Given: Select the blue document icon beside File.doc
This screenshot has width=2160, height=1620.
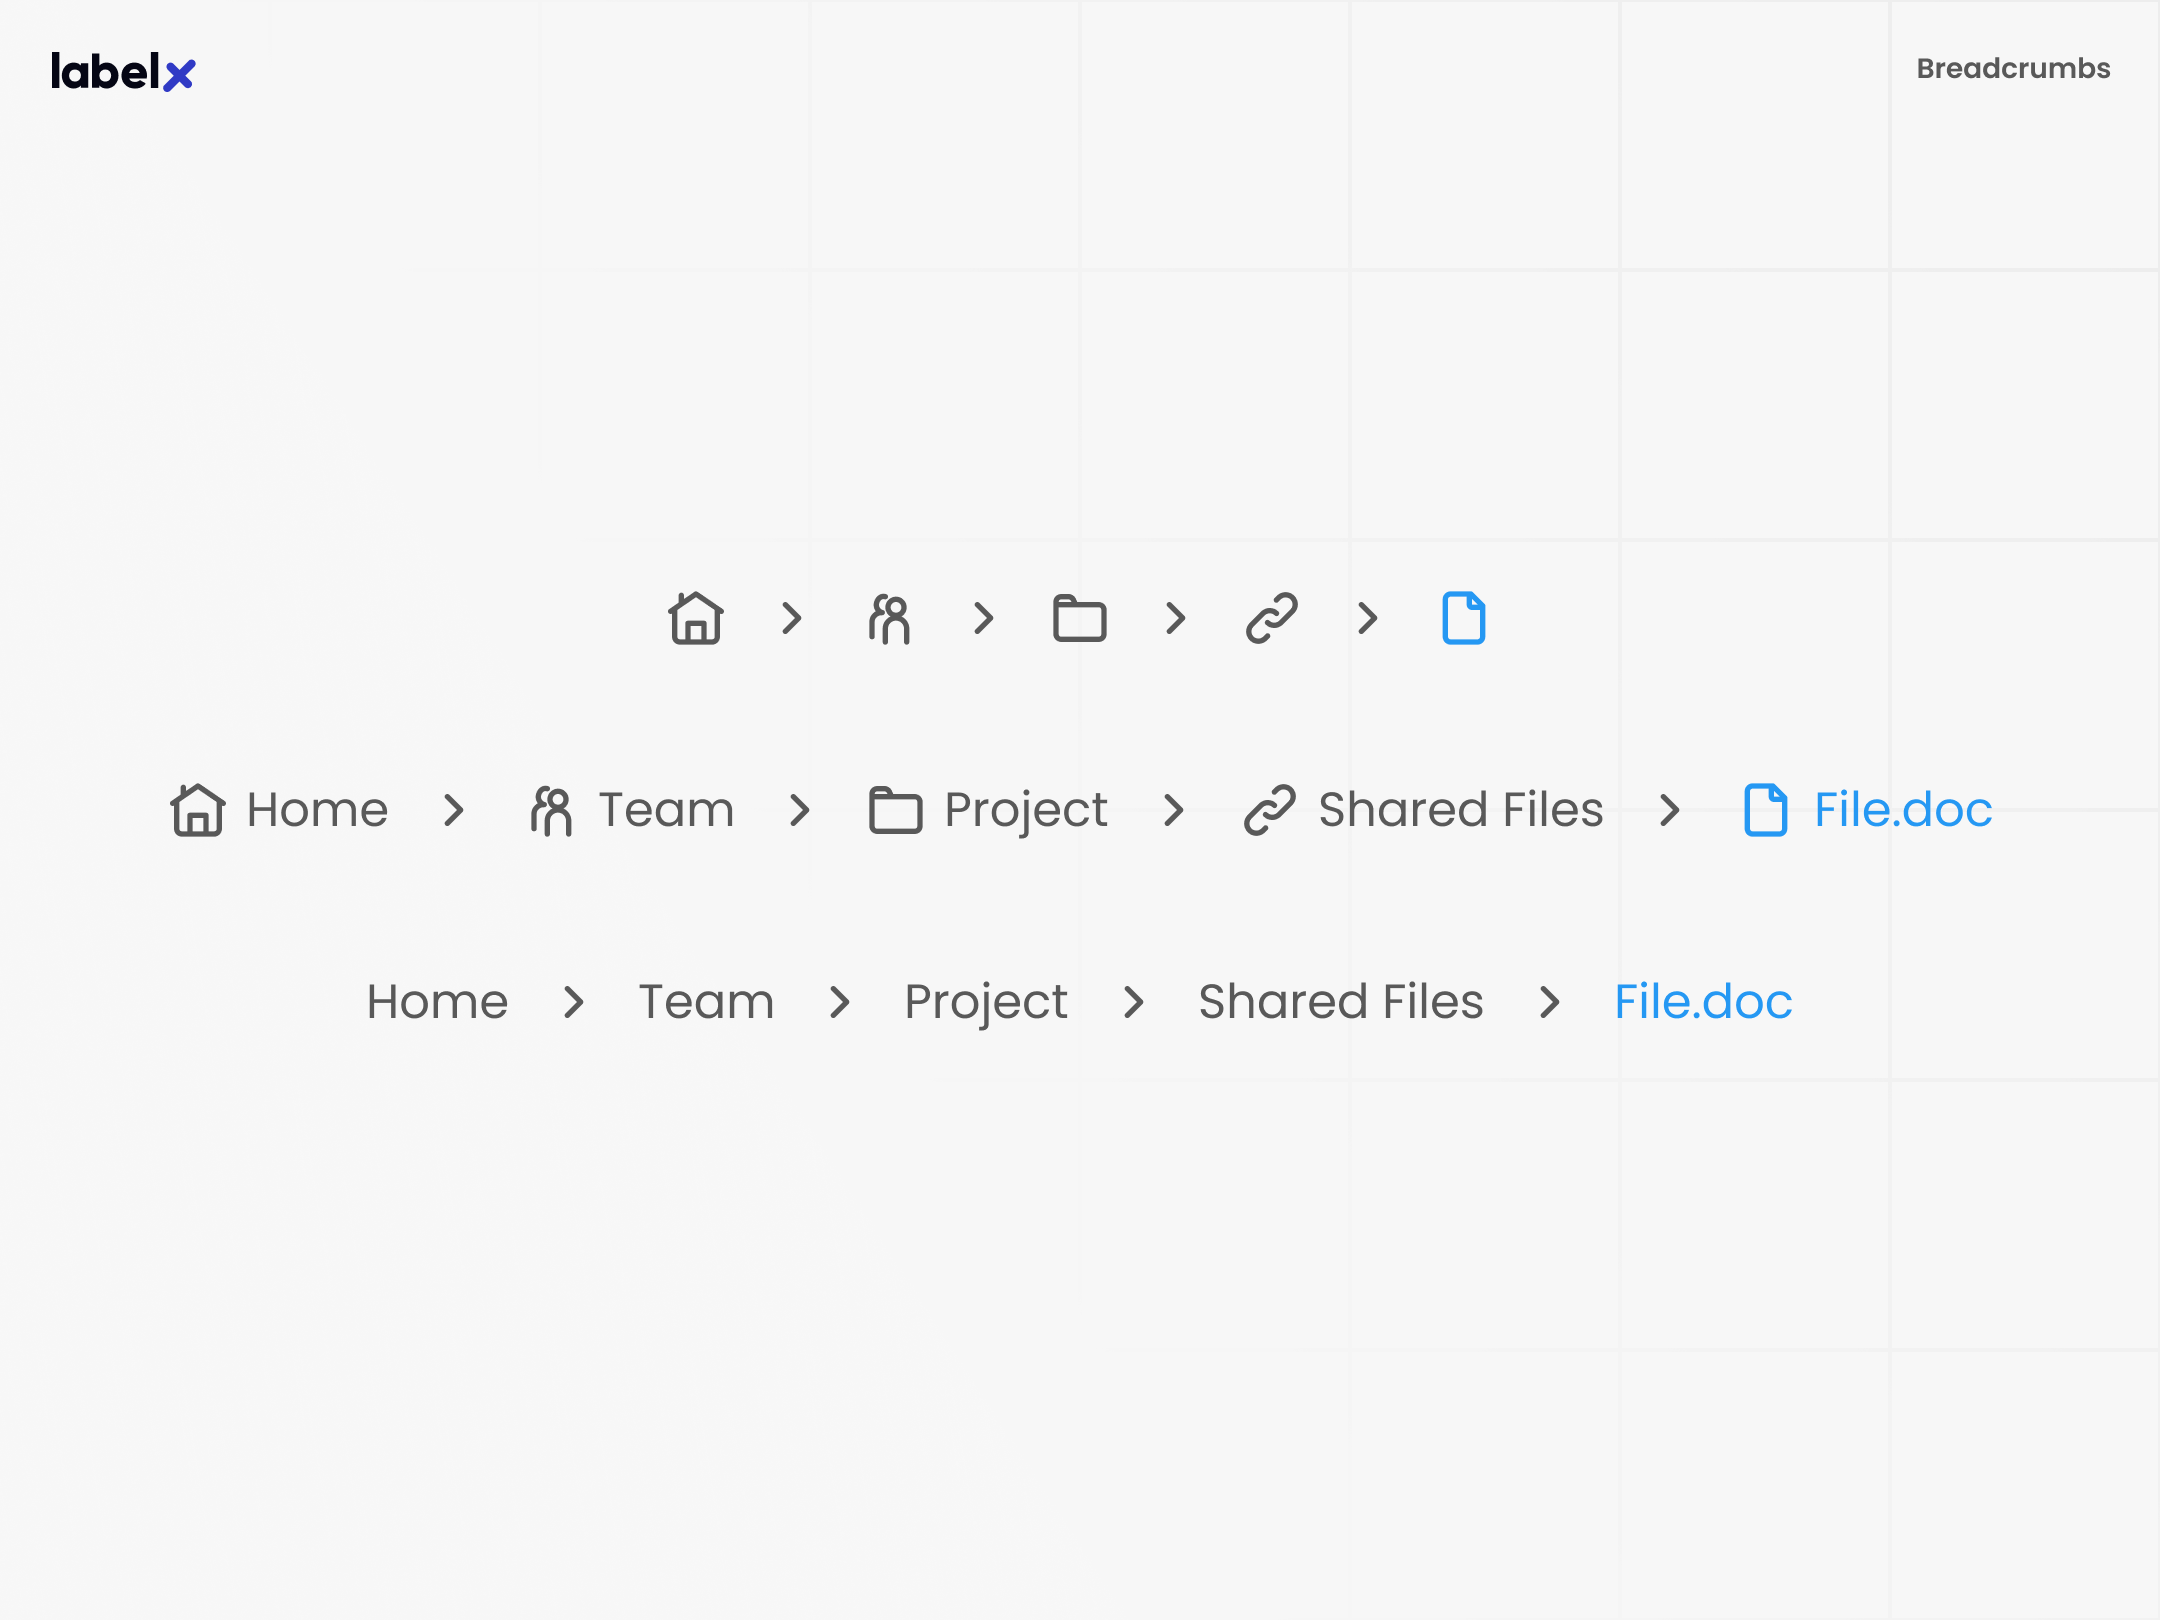Looking at the screenshot, I should (x=1765, y=810).
